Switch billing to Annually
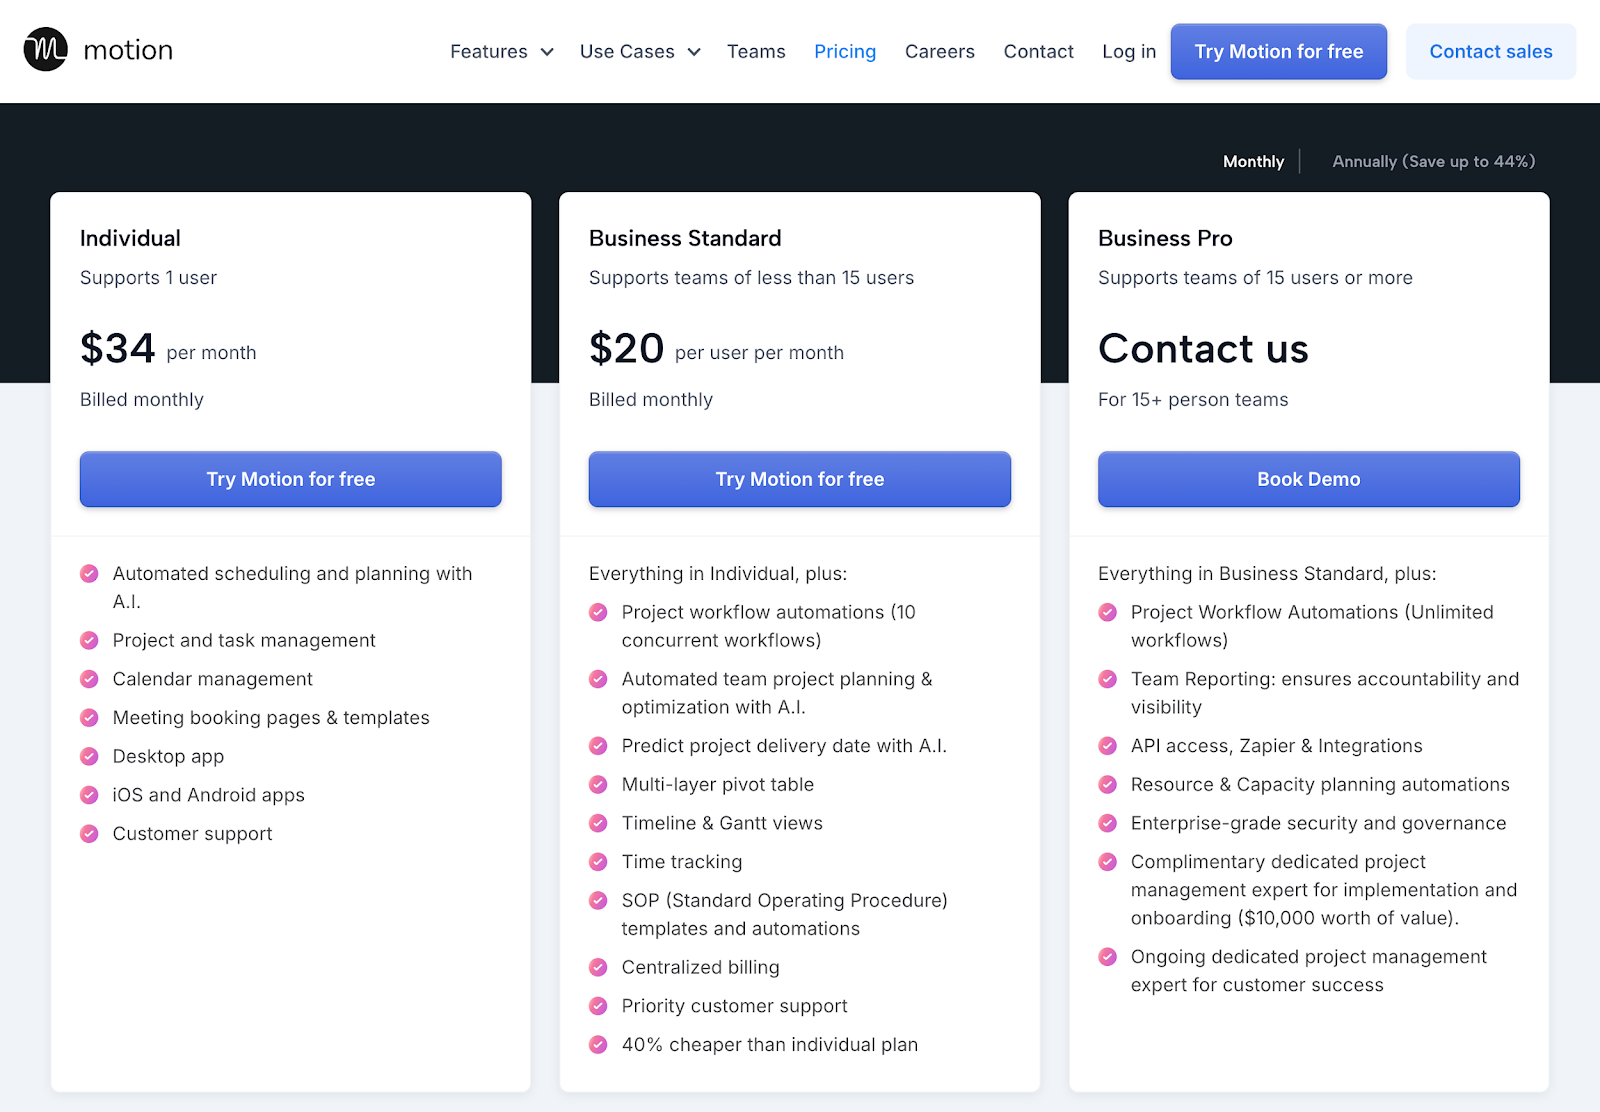 coord(1432,161)
